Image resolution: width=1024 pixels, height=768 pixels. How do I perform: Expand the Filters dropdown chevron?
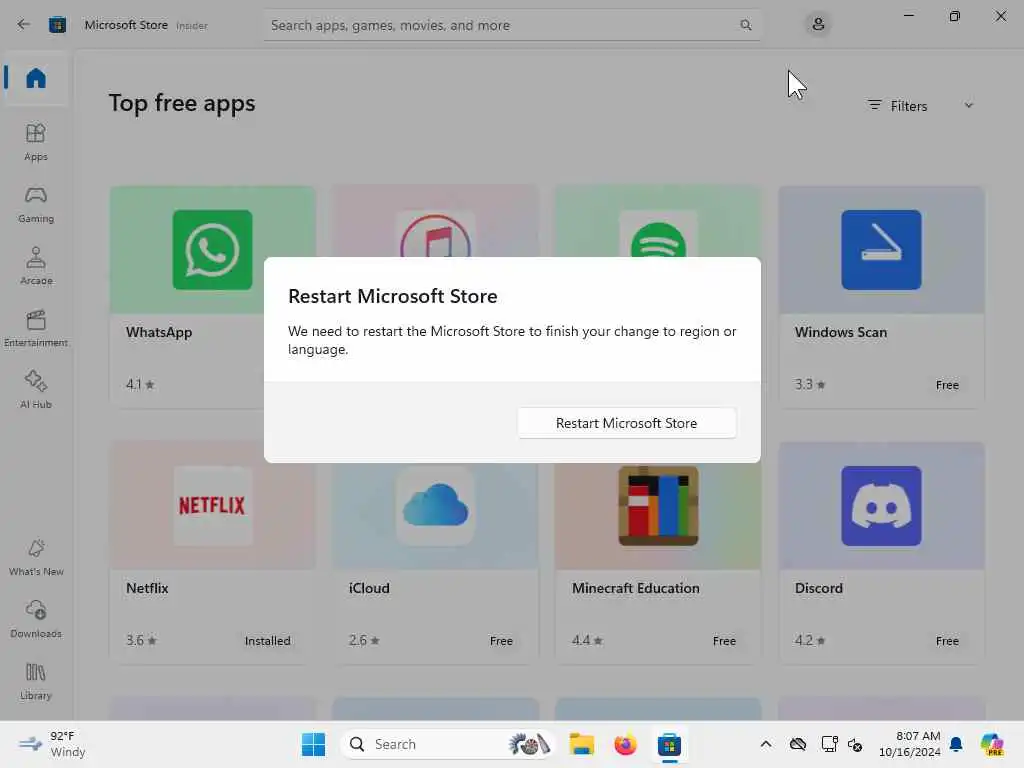968,105
